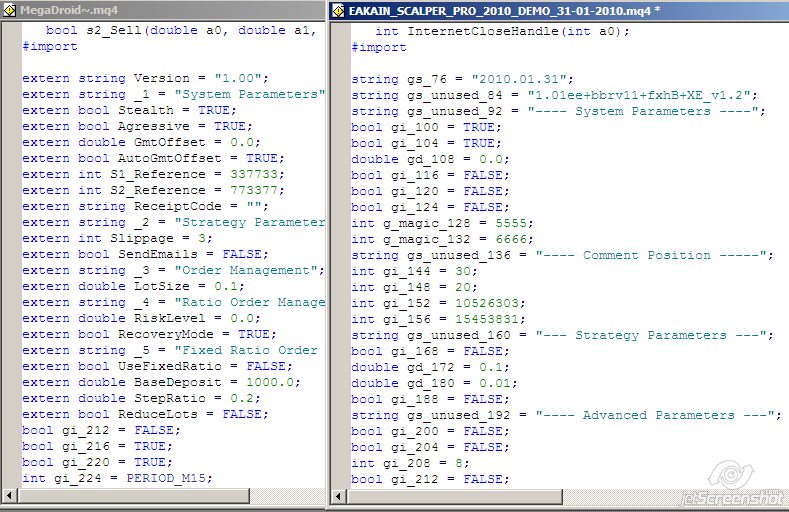Click the "Order Management" string literal

click(246, 271)
